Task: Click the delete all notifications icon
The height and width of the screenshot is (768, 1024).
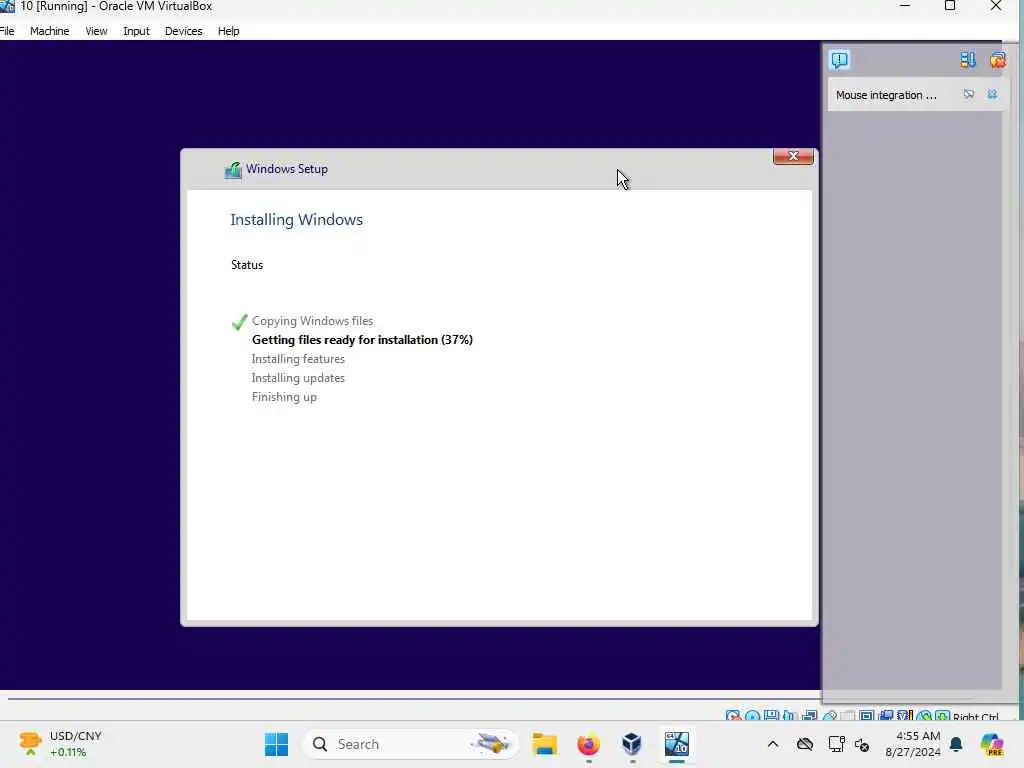Action: coord(997,60)
